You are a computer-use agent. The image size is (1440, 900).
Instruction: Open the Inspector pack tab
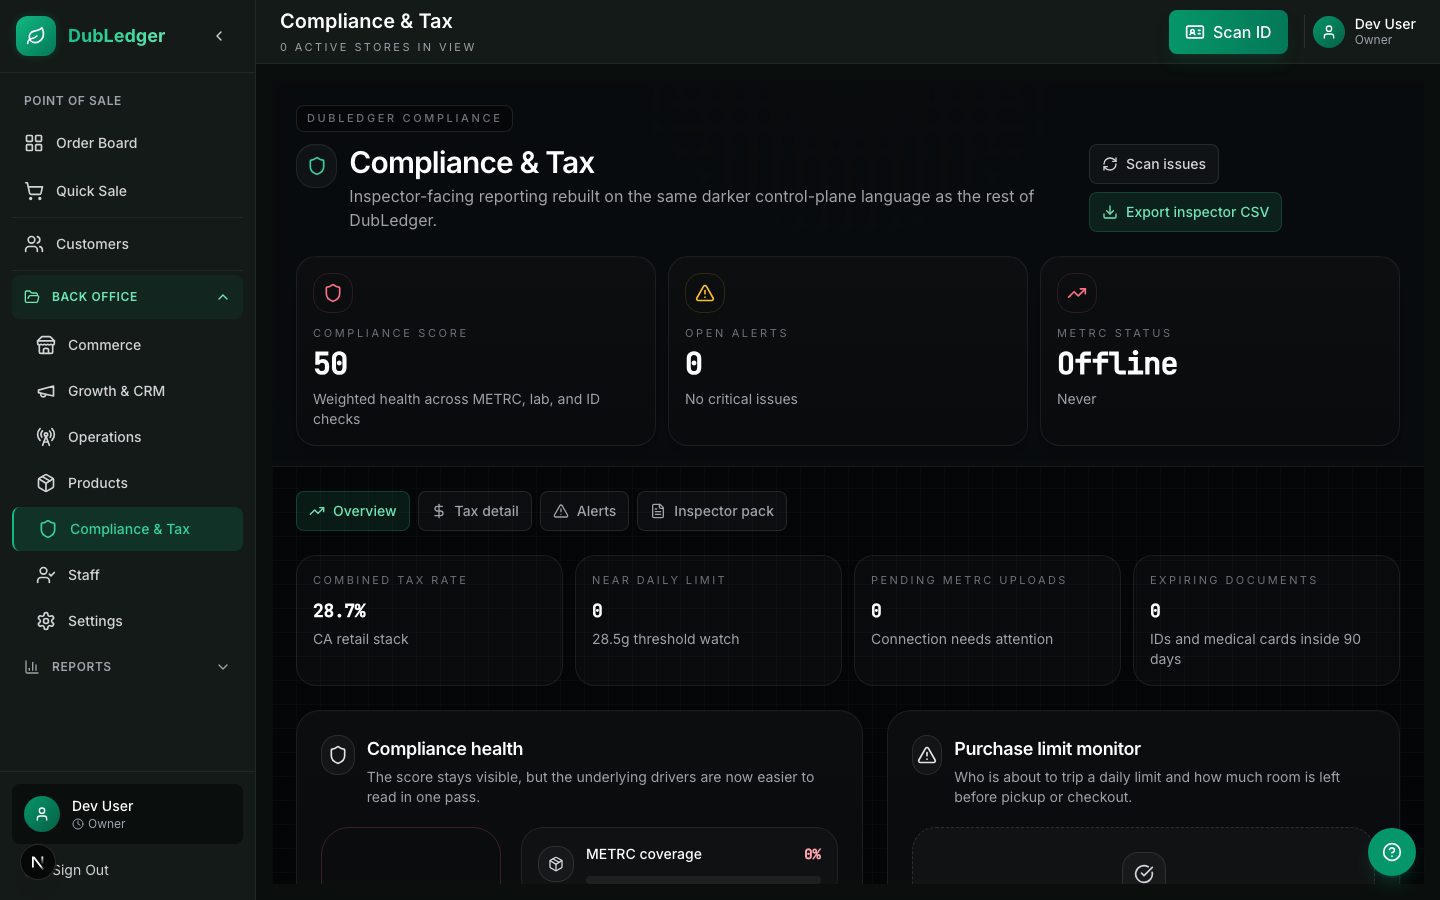pyautogui.click(x=712, y=511)
